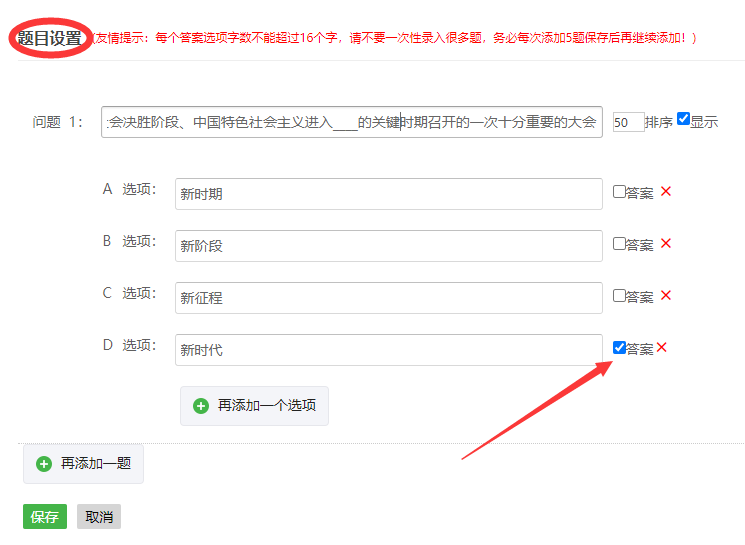Click the sort order field showing 50
745x545 pixels.
click(x=628, y=122)
